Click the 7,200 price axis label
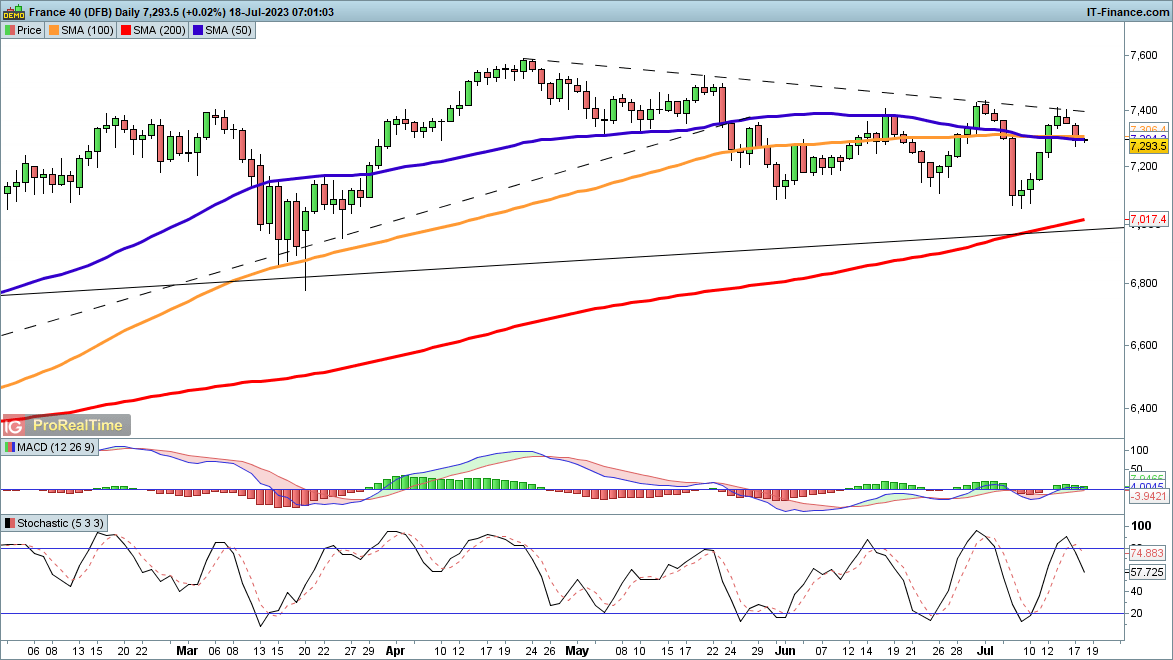The width and height of the screenshot is (1173, 660). click(1145, 166)
